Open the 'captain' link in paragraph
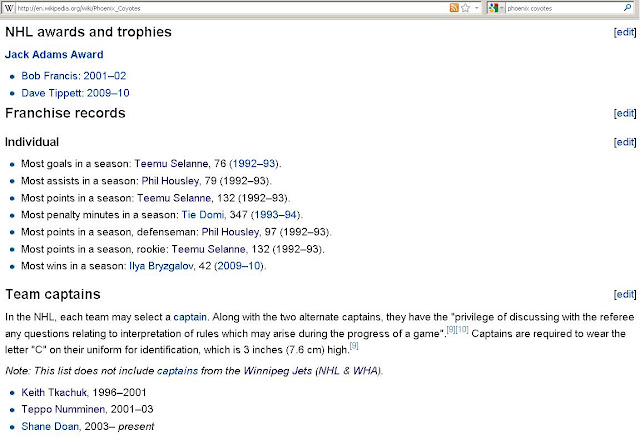The width and height of the screenshot is (640, 440). [190, 317]
